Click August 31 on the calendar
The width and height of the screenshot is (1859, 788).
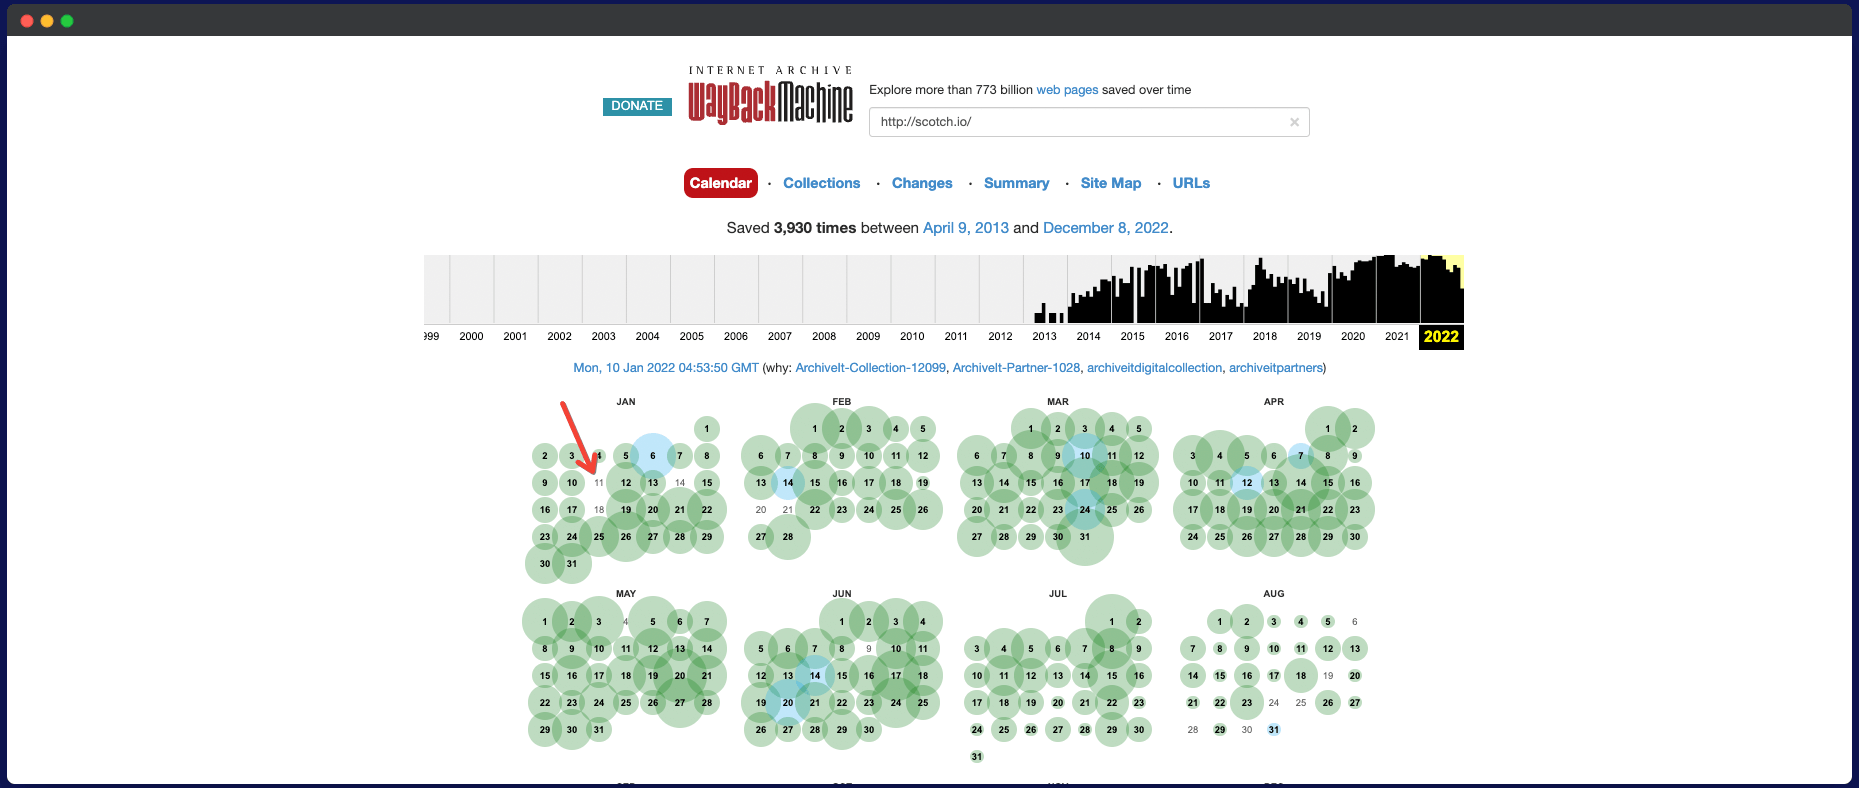click(x=1274, y=730)
